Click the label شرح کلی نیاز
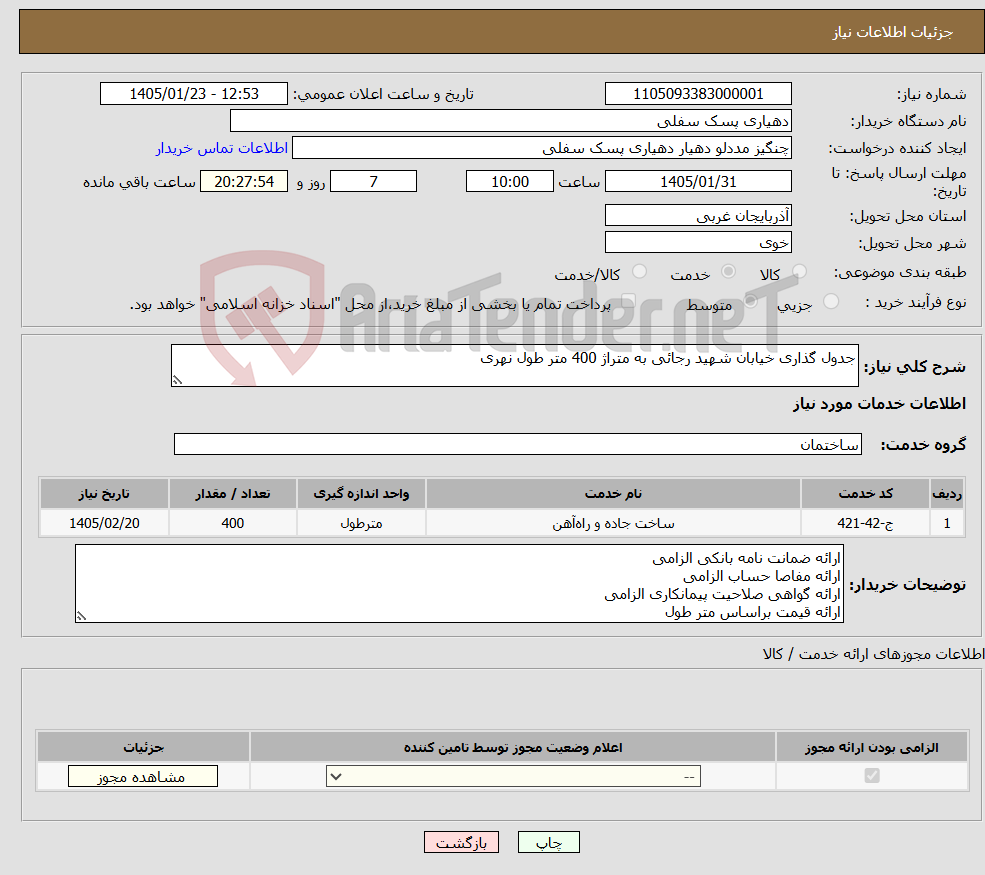 tap(915, 366)
